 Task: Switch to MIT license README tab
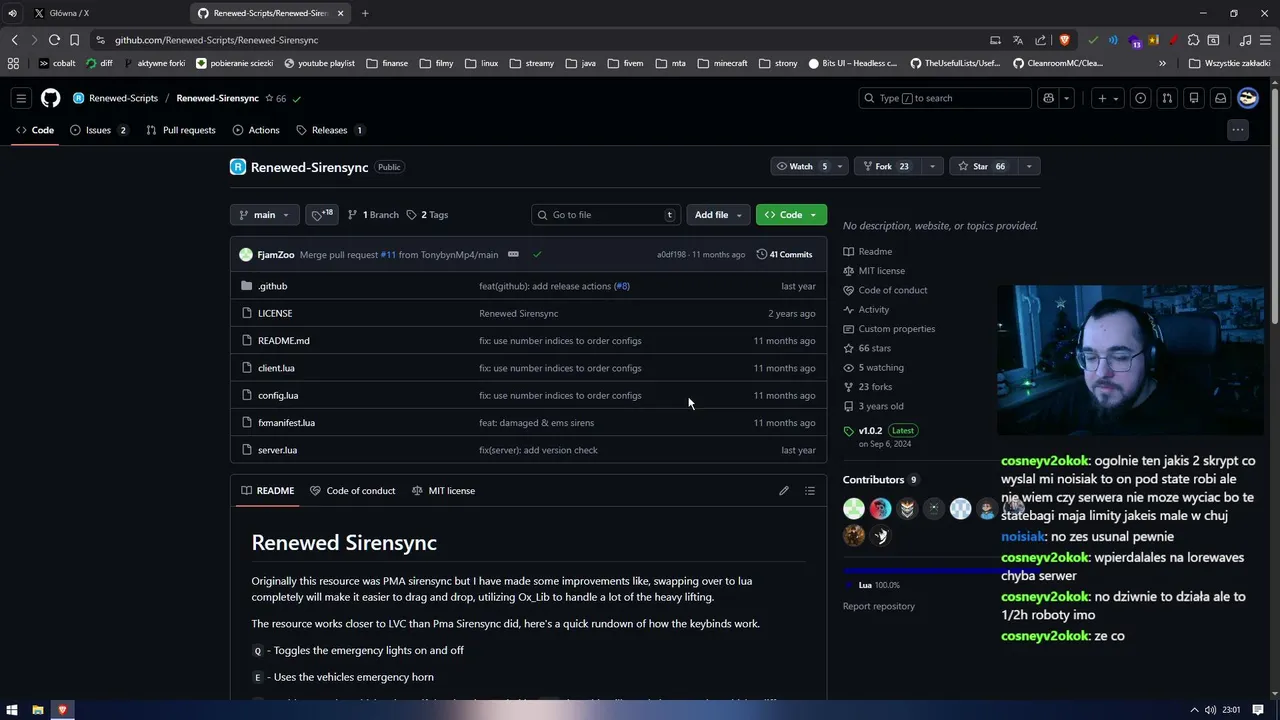(443, 491)
